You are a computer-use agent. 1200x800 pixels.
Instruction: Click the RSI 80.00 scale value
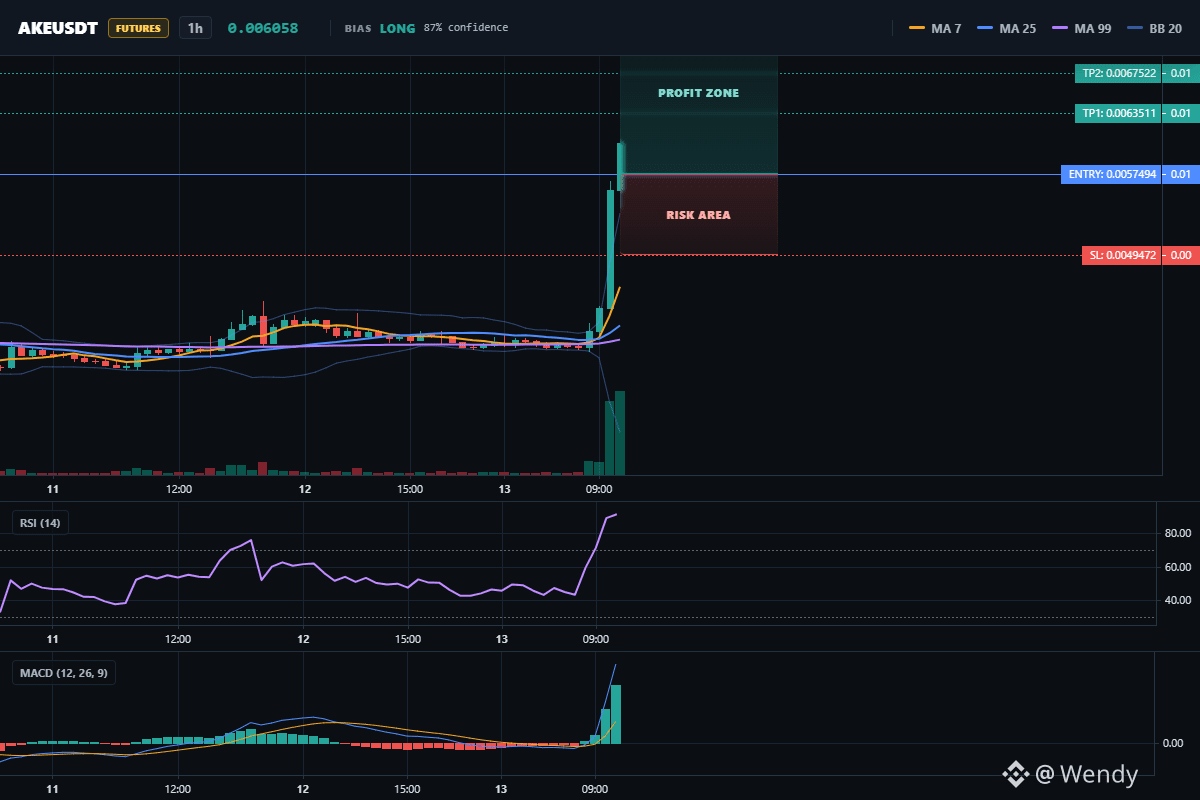(1176, 534)
